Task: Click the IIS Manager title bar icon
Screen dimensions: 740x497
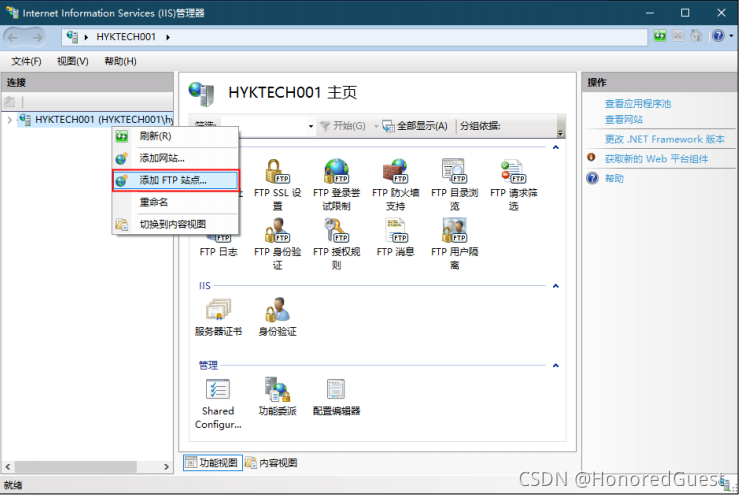Action: (x=11, y=12)
